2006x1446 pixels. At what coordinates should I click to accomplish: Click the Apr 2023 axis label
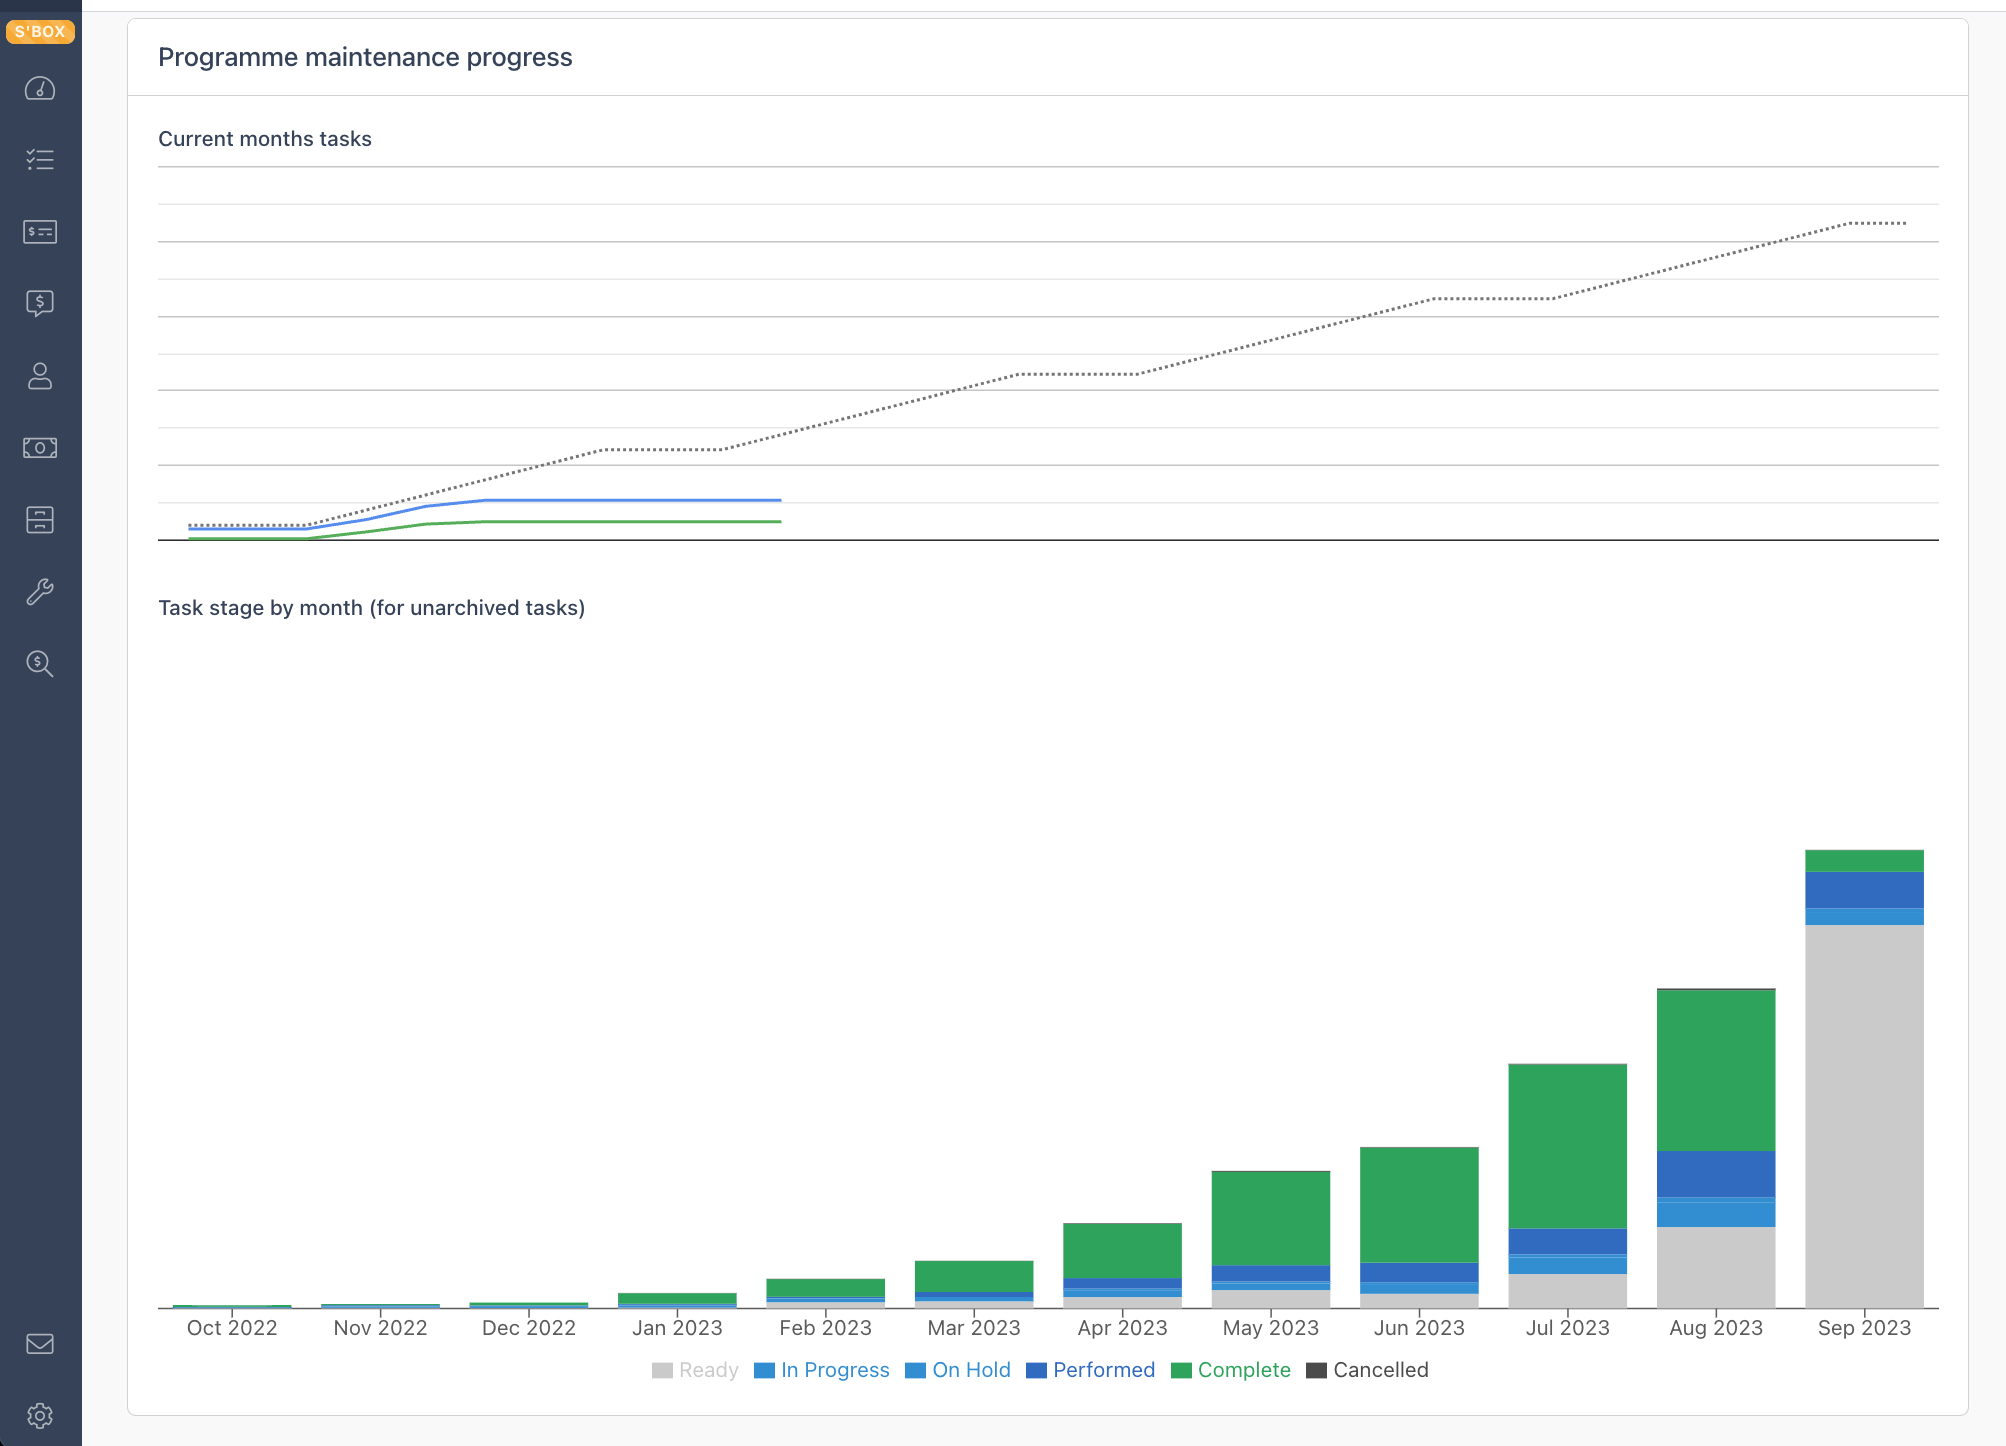pyautogui.click(x=1122, y=1328)
